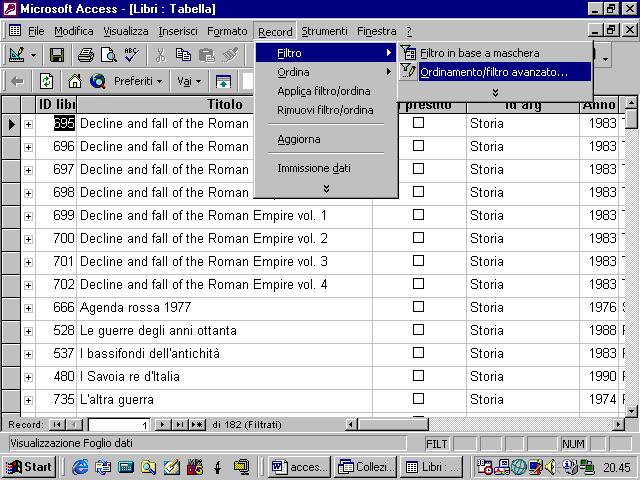This screenshot has height=480, width=640.
Task: Tick prestito checkbox for Le guerre degli anni ottanta
Action: coord(418,329)
